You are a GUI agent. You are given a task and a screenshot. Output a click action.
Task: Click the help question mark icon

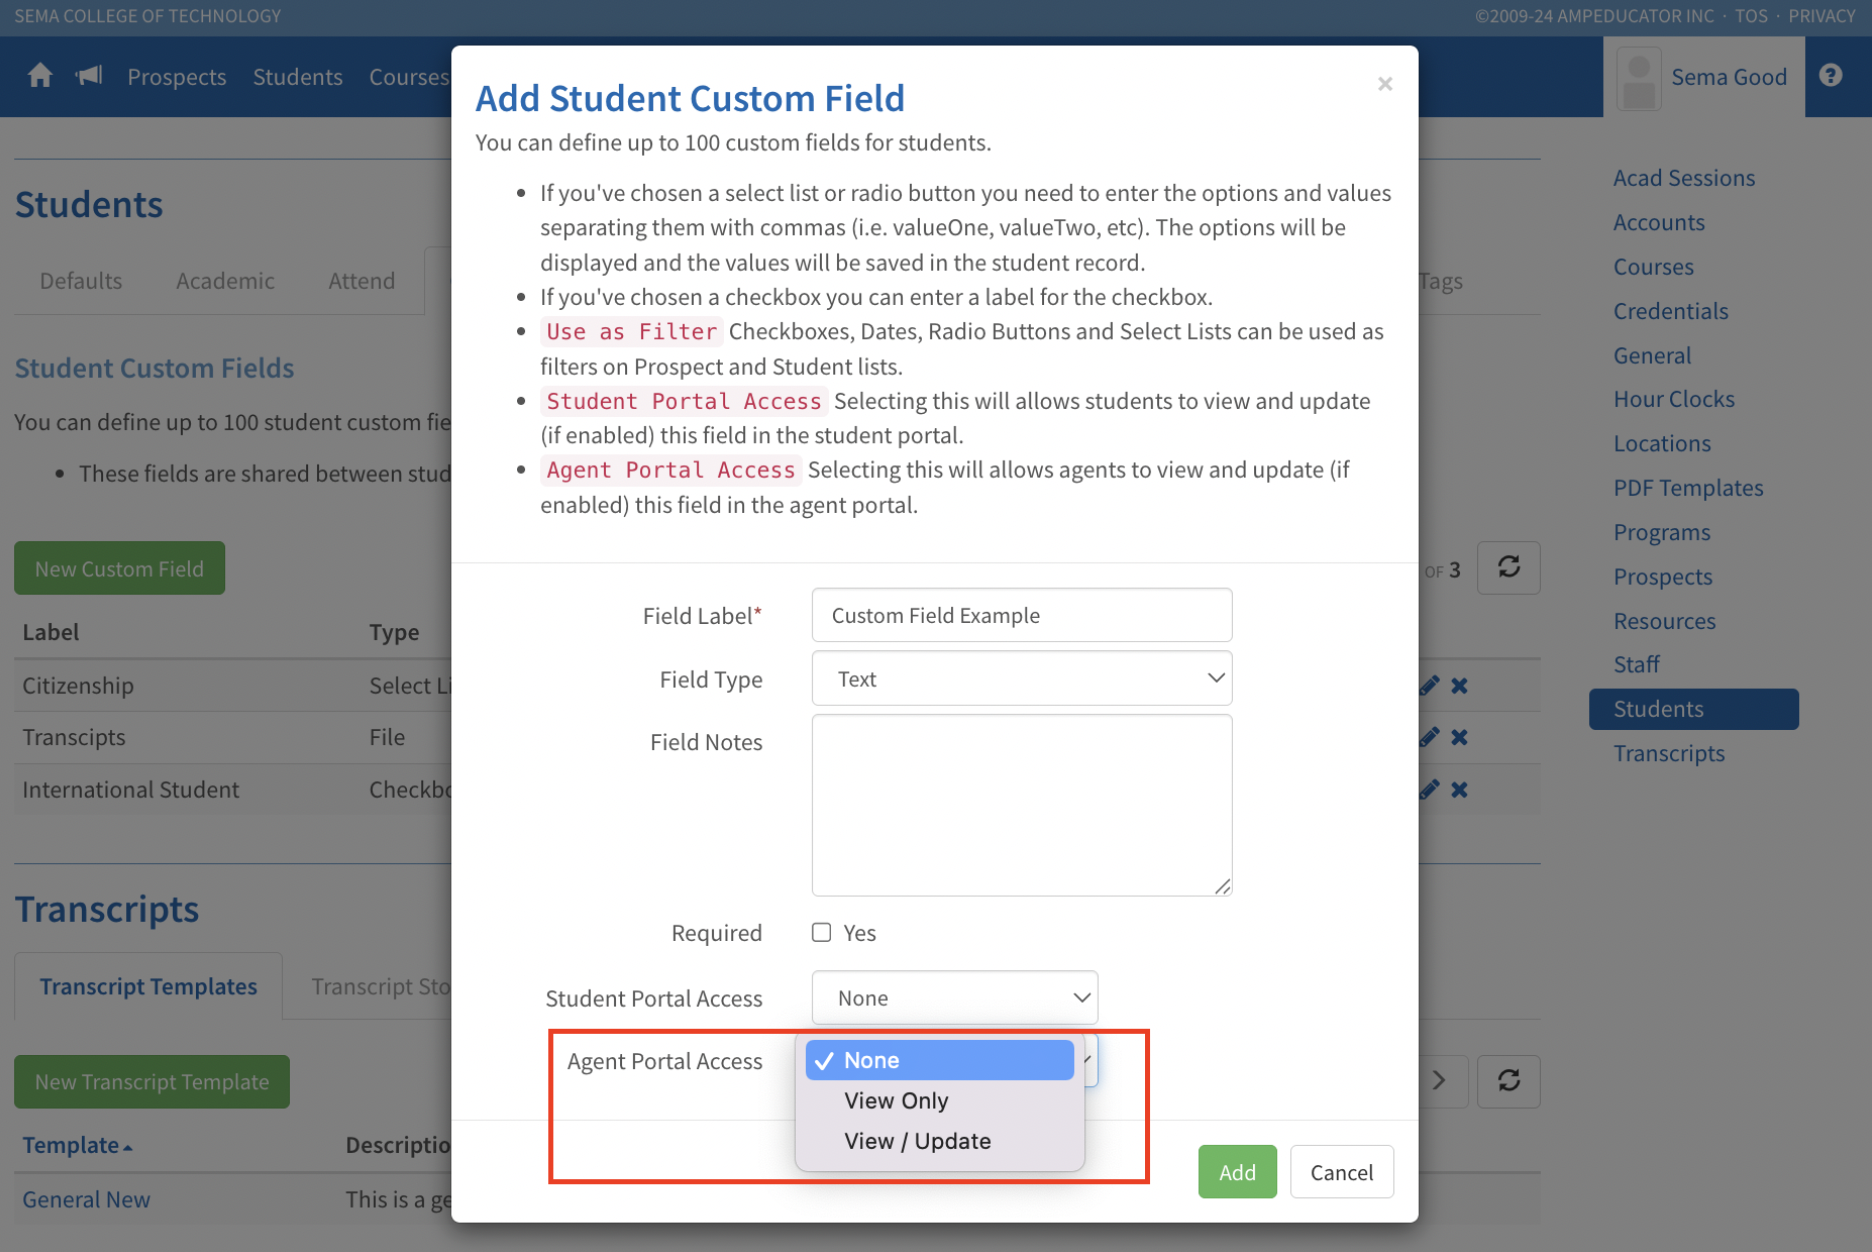coord(1830,76)
